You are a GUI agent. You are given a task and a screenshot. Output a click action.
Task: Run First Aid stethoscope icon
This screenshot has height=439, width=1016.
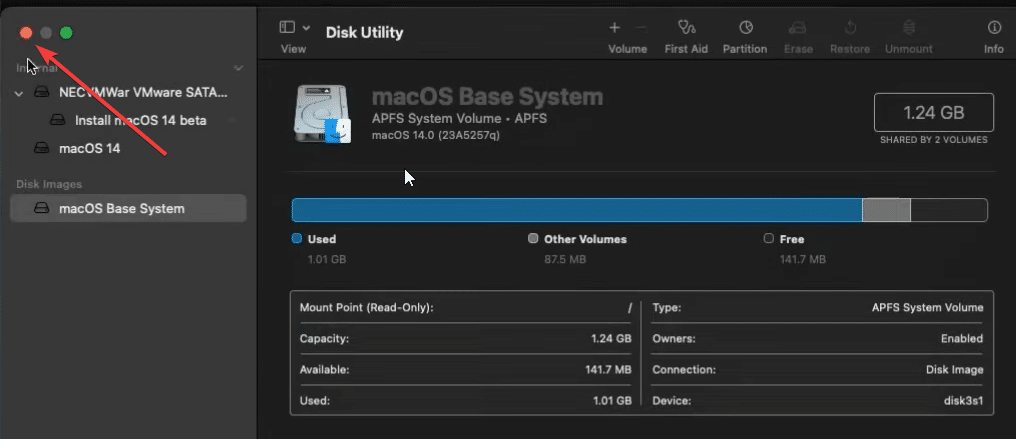click(x=686, y=28)
